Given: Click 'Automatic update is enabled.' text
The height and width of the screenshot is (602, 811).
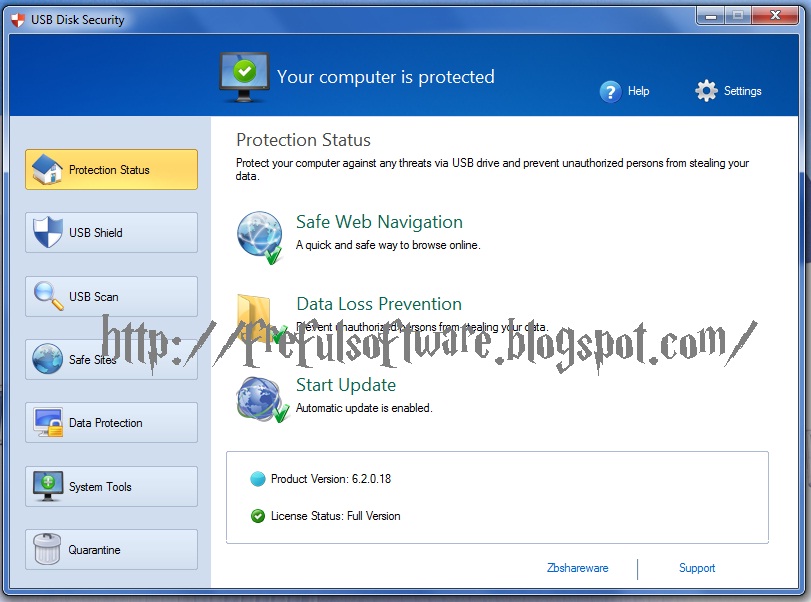Looking at the screenshot, I should point(364,408).
